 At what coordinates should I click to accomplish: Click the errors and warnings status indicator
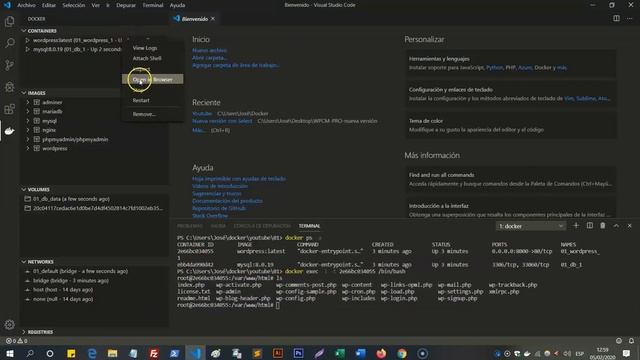pos(16,341)
